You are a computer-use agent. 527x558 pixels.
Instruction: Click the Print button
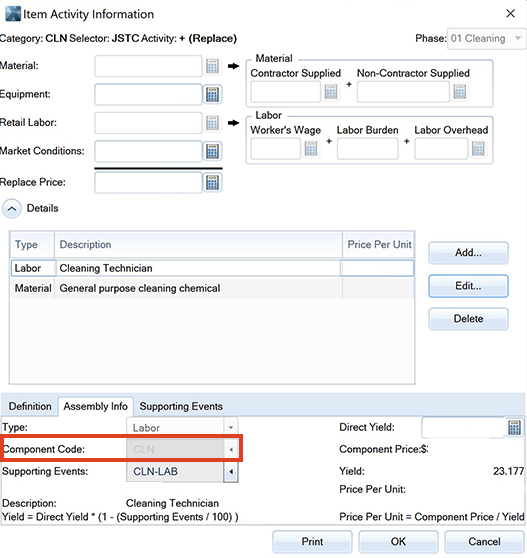312,542
